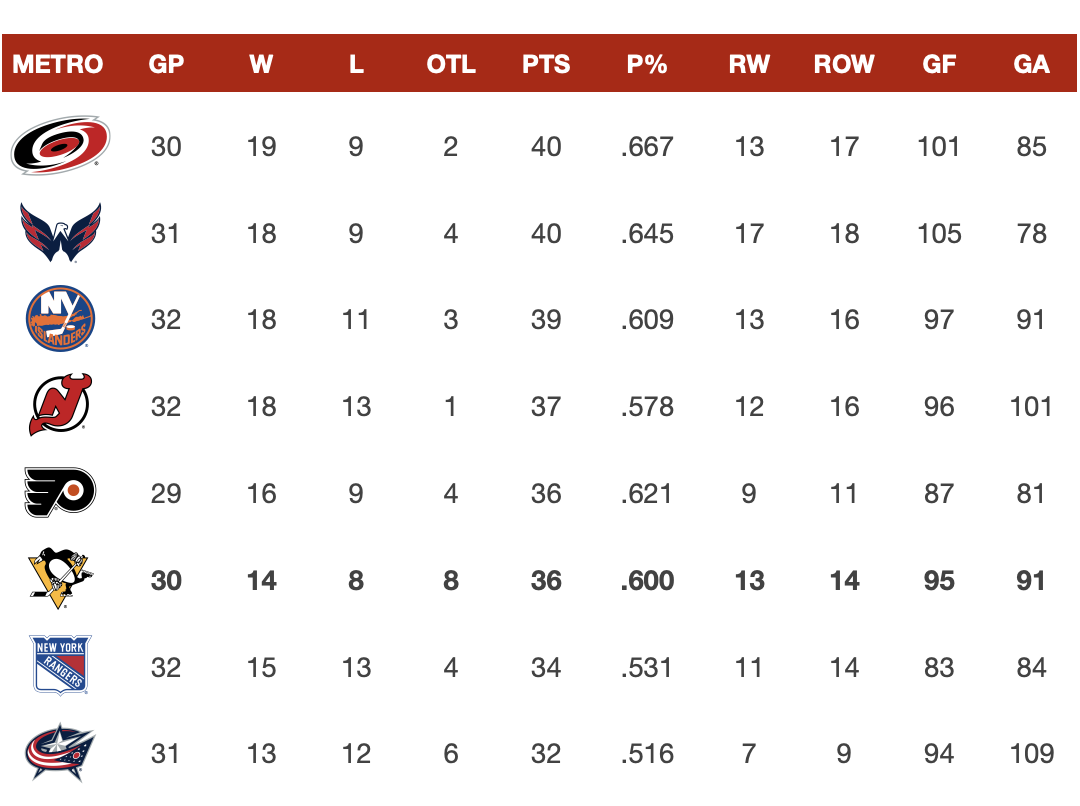Open the New Jersey Devils logo
This screenshot has width=1080, height=806.
tap(60, 406)
